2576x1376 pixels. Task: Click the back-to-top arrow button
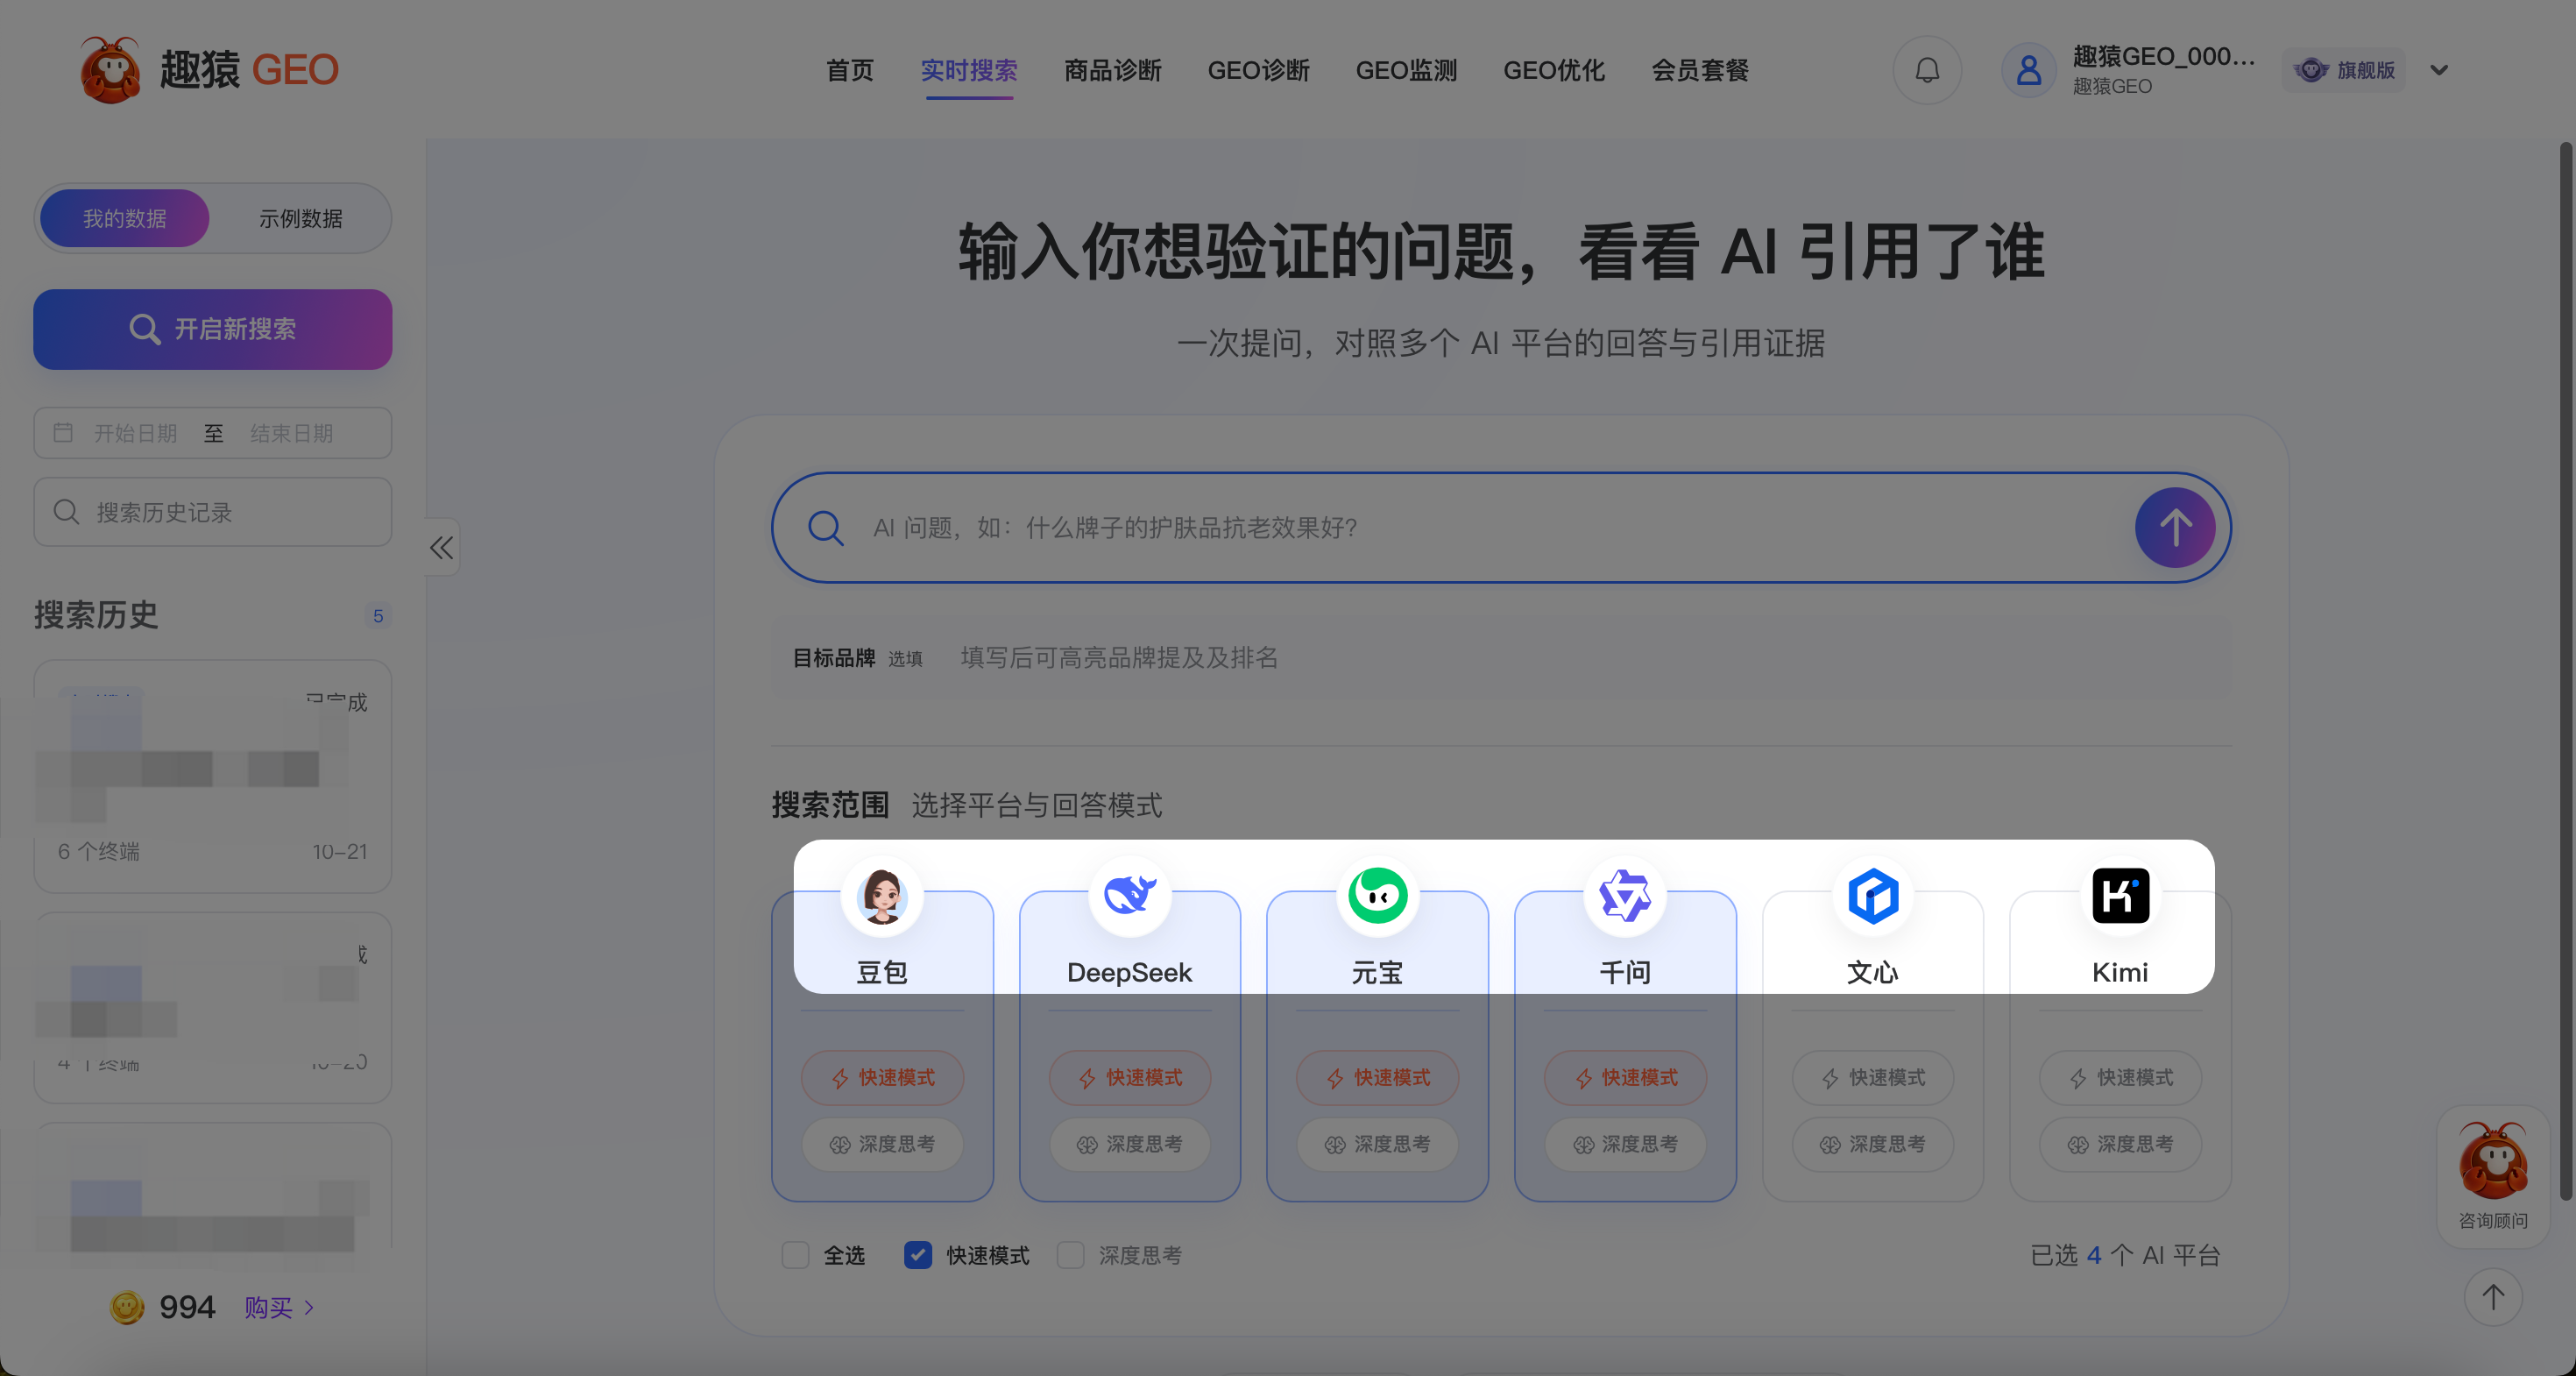click(x=2493, y=1297)
